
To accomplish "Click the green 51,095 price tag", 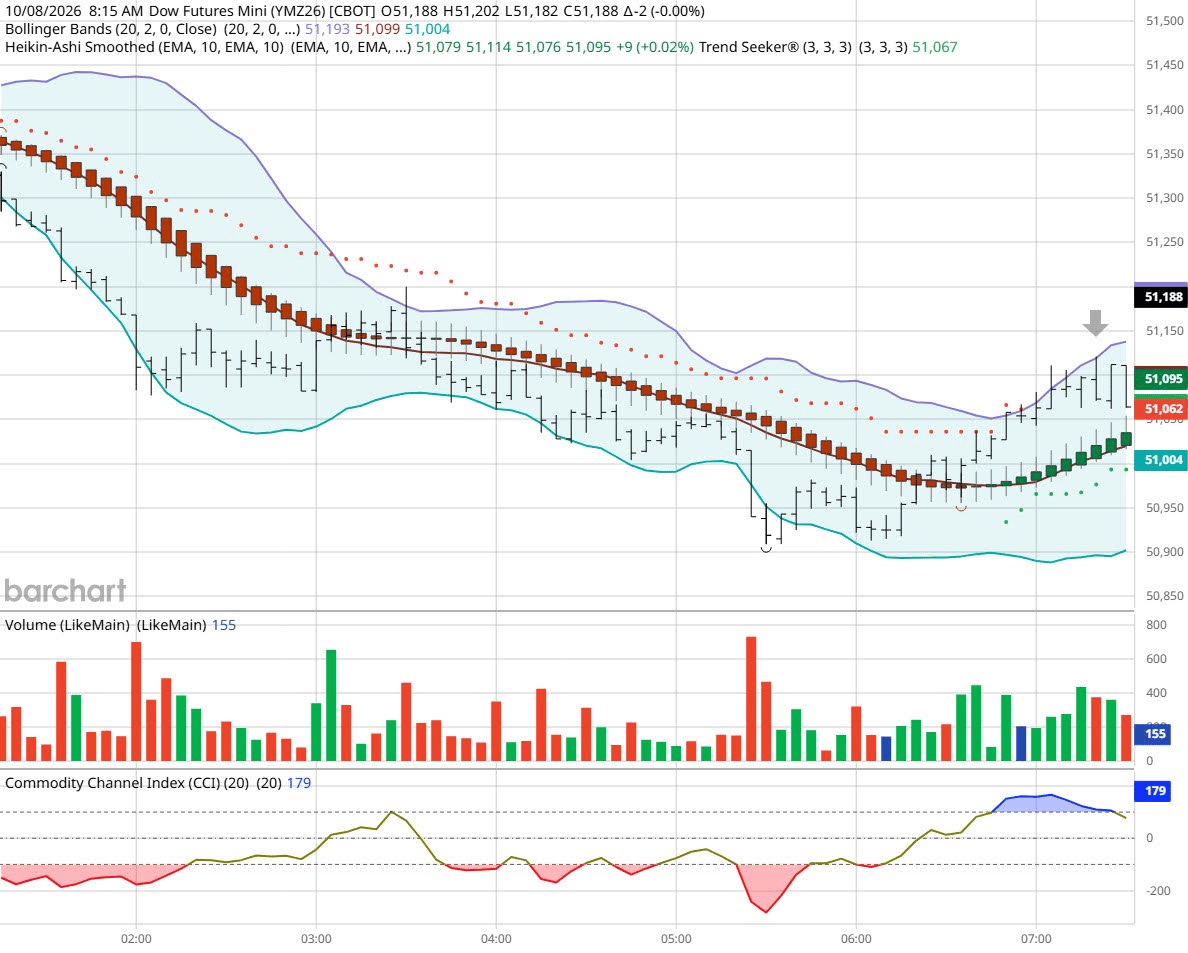I will click(1161, 379).
